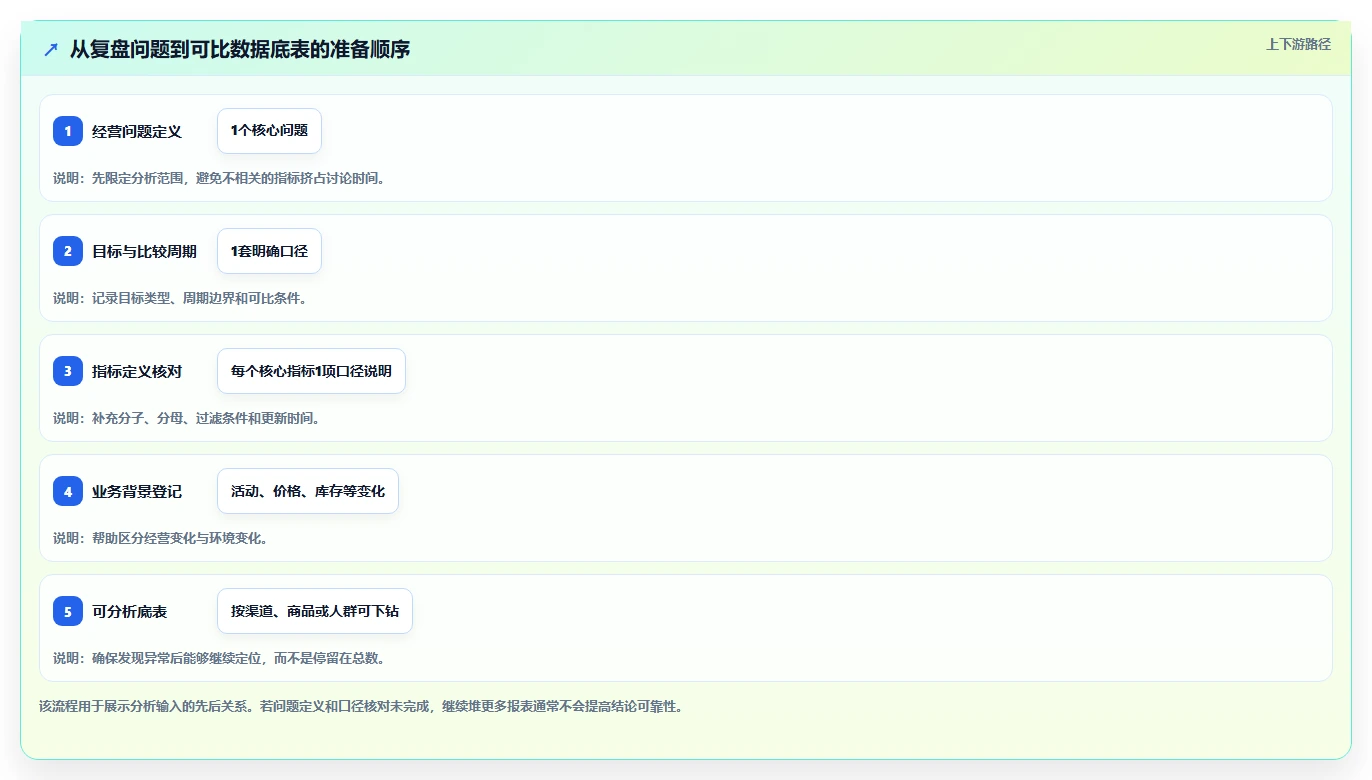This screenshot has width=1372, height=780.
Task: Click the 经营问题定义 step title
Action: 137,131
